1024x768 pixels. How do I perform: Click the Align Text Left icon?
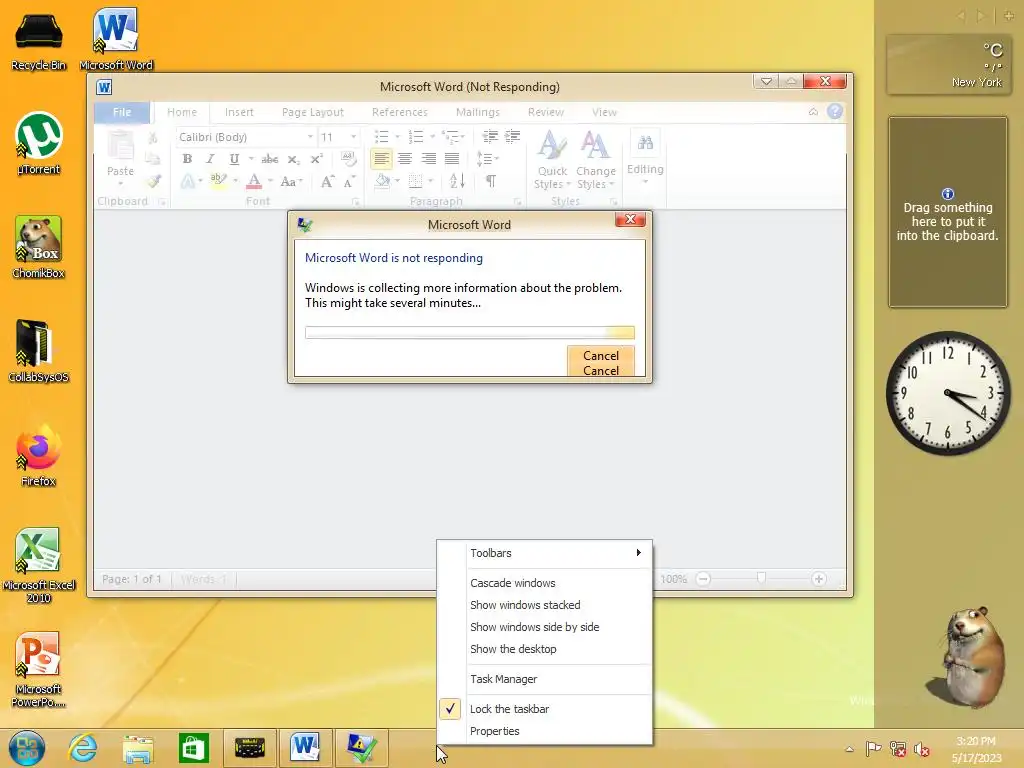381,159
